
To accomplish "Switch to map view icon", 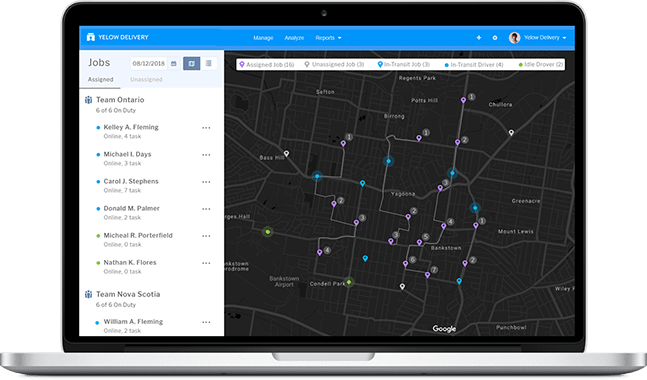I will (x=191, y=64).
